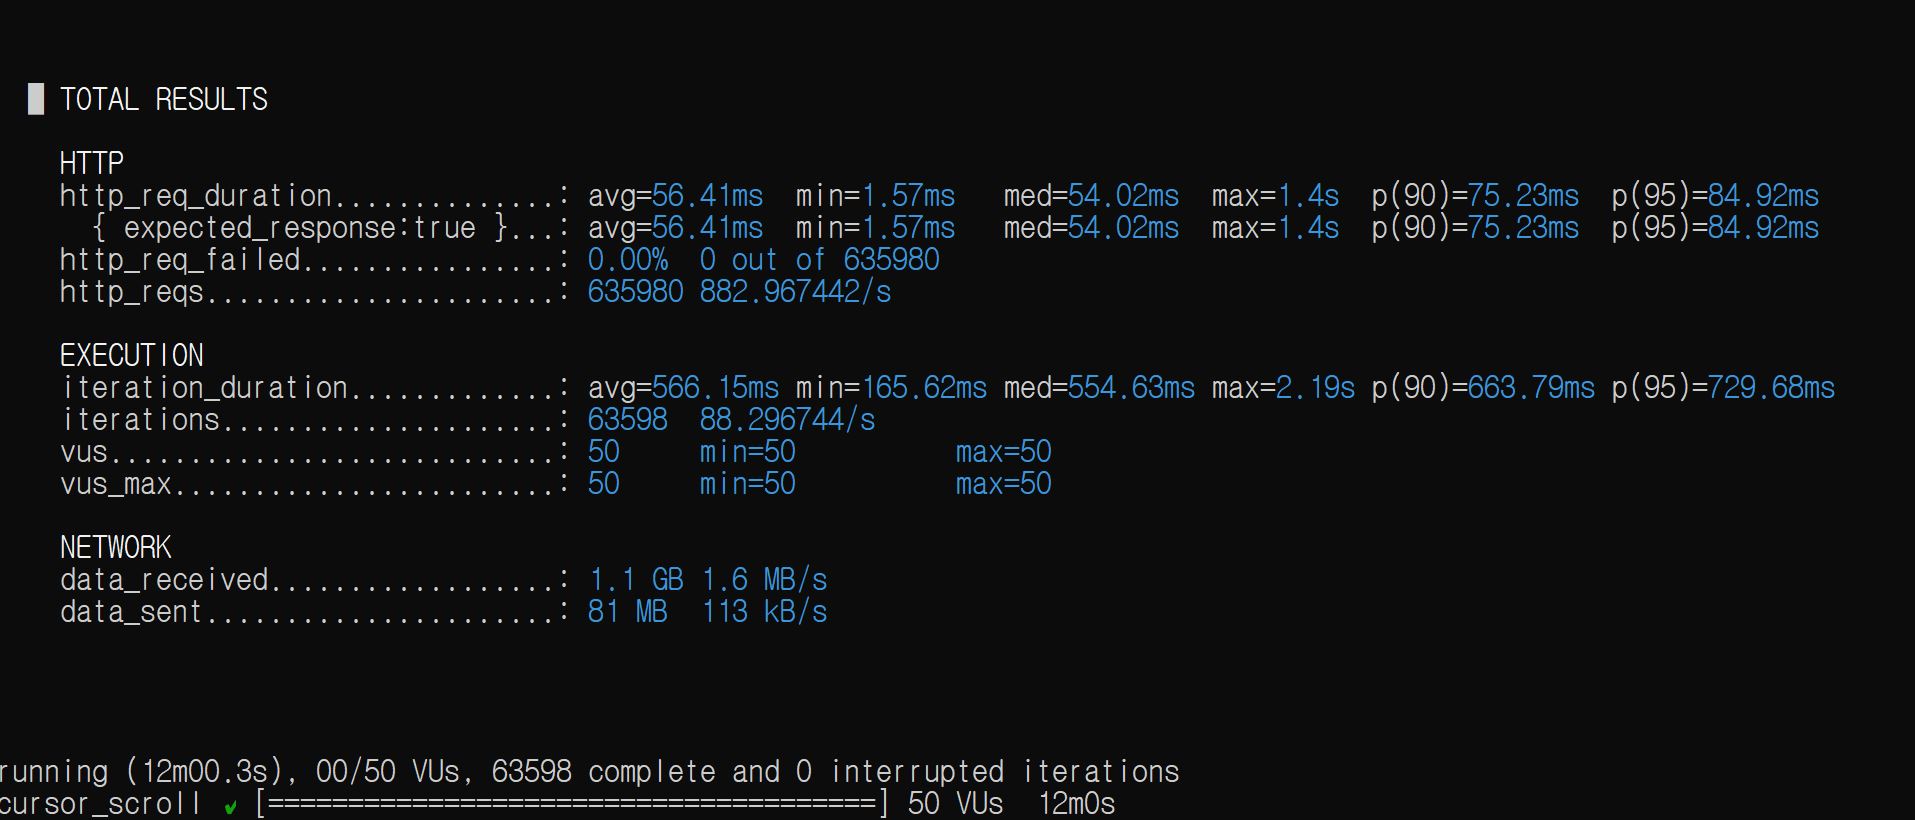Click the HTTP section heading
Image resolution: width=1915 pixels, height=820 pixels.
point(92,163)
